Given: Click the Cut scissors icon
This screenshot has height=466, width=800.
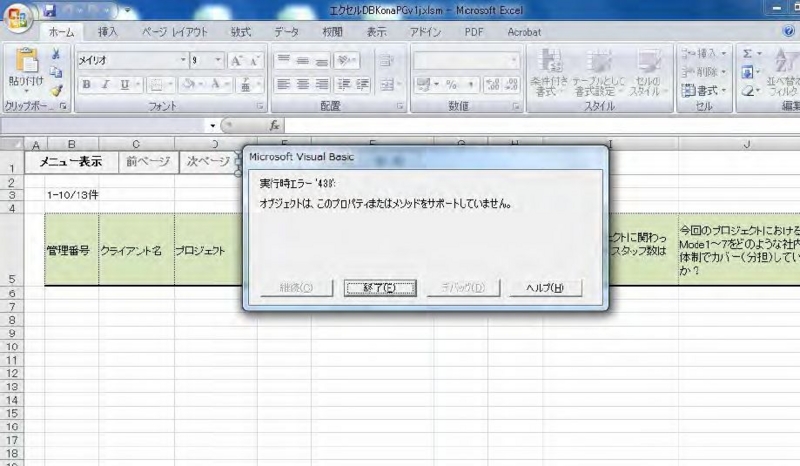Looking at the screenshot, I should point(56,54).
